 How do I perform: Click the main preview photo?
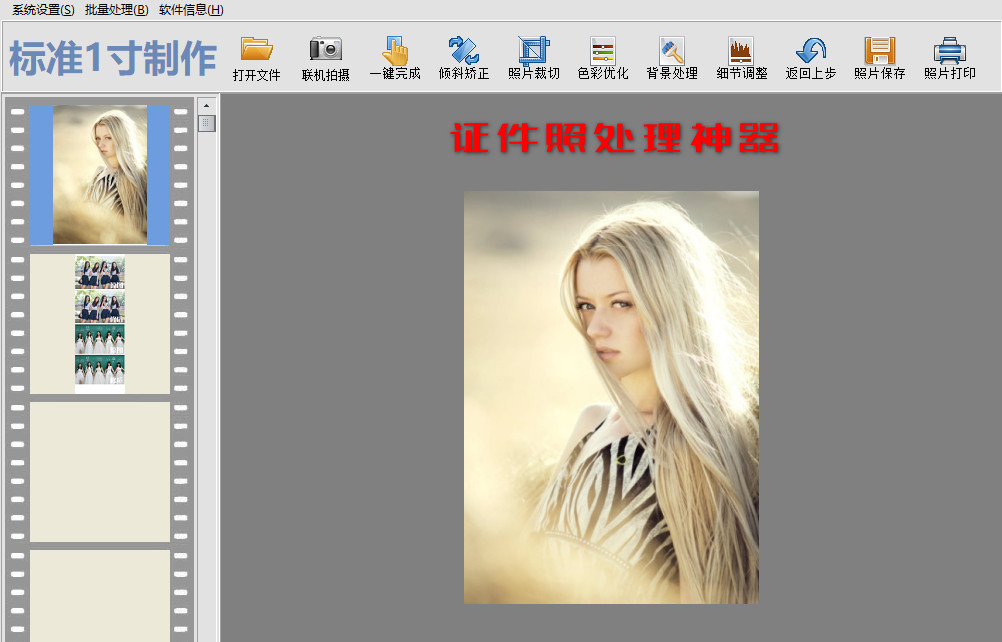click(612, 397)
